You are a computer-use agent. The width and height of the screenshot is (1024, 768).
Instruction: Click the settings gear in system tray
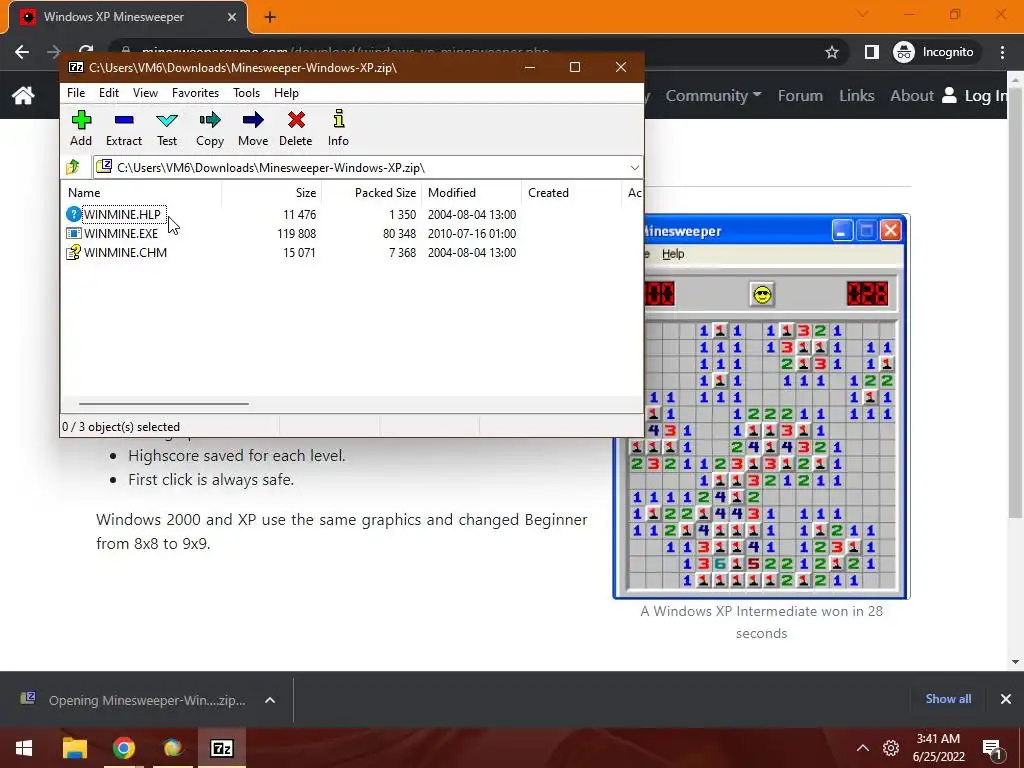coord(891,748)
